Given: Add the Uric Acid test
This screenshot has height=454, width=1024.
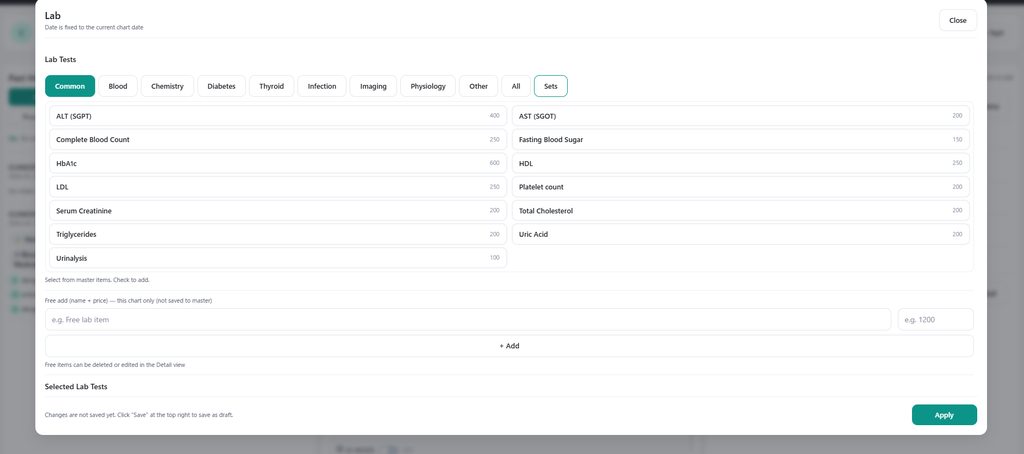Looking at the screenshot, I should [741, 235].
